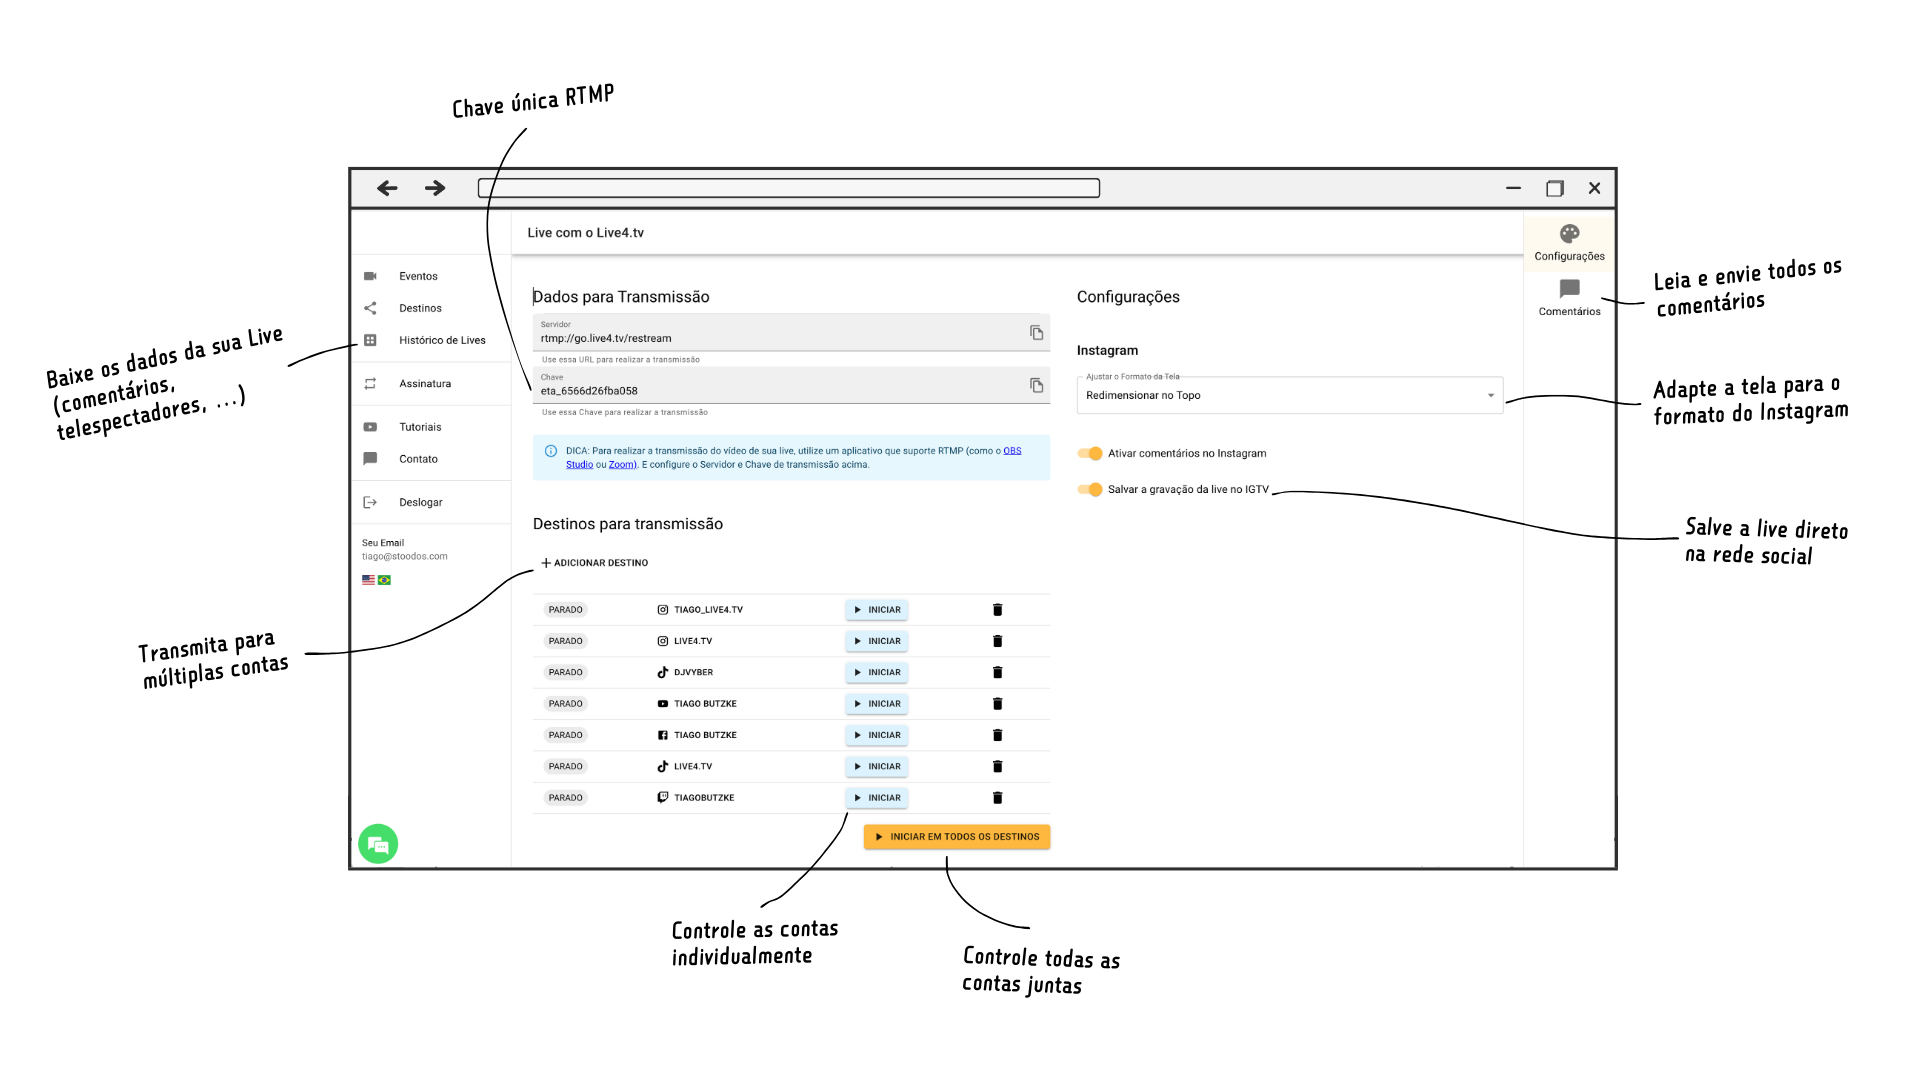Click the browser forward arrow
This screenshot has height=1080, width=1920.
[435, 188]
